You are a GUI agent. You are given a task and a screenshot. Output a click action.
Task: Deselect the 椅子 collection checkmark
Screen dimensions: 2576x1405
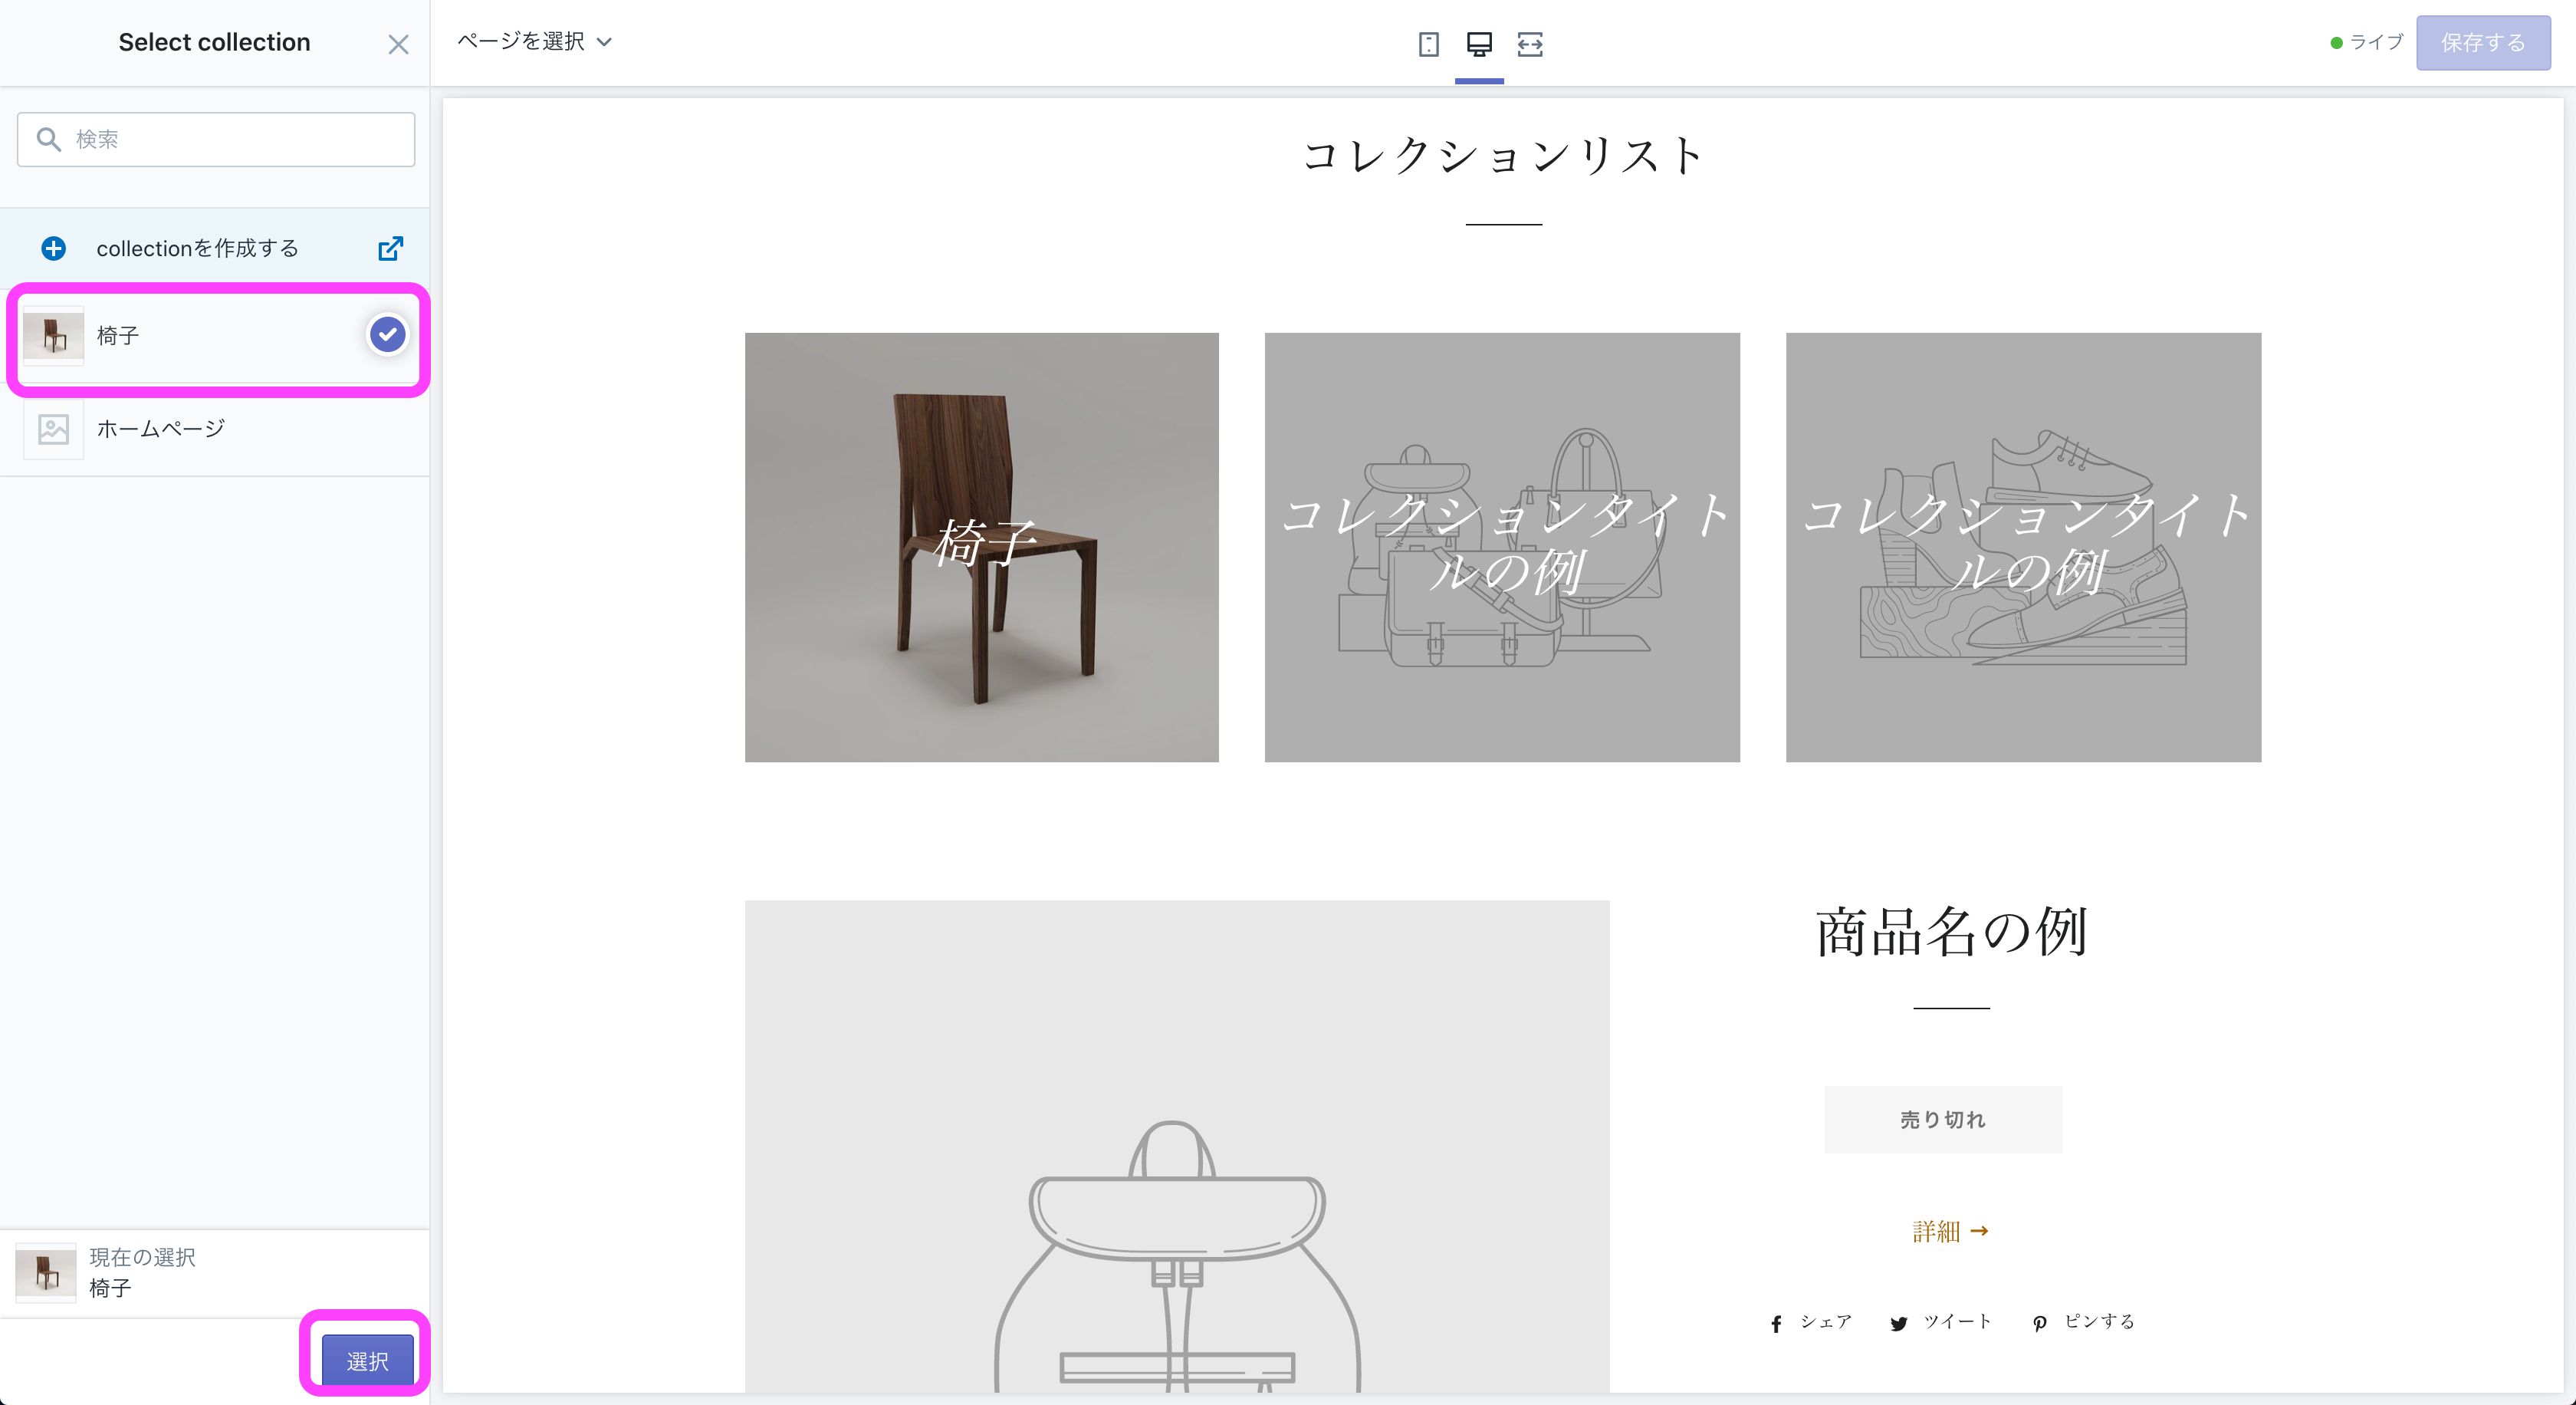tap(387, 334)
